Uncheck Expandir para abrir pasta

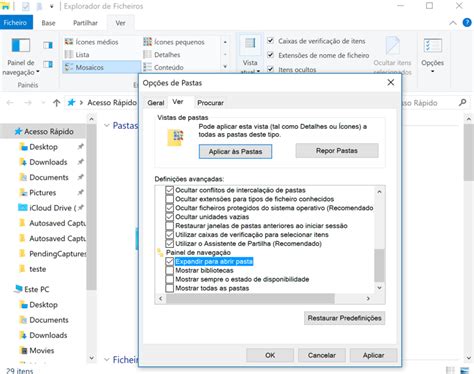pyautogui.click(x=169, y=261)
